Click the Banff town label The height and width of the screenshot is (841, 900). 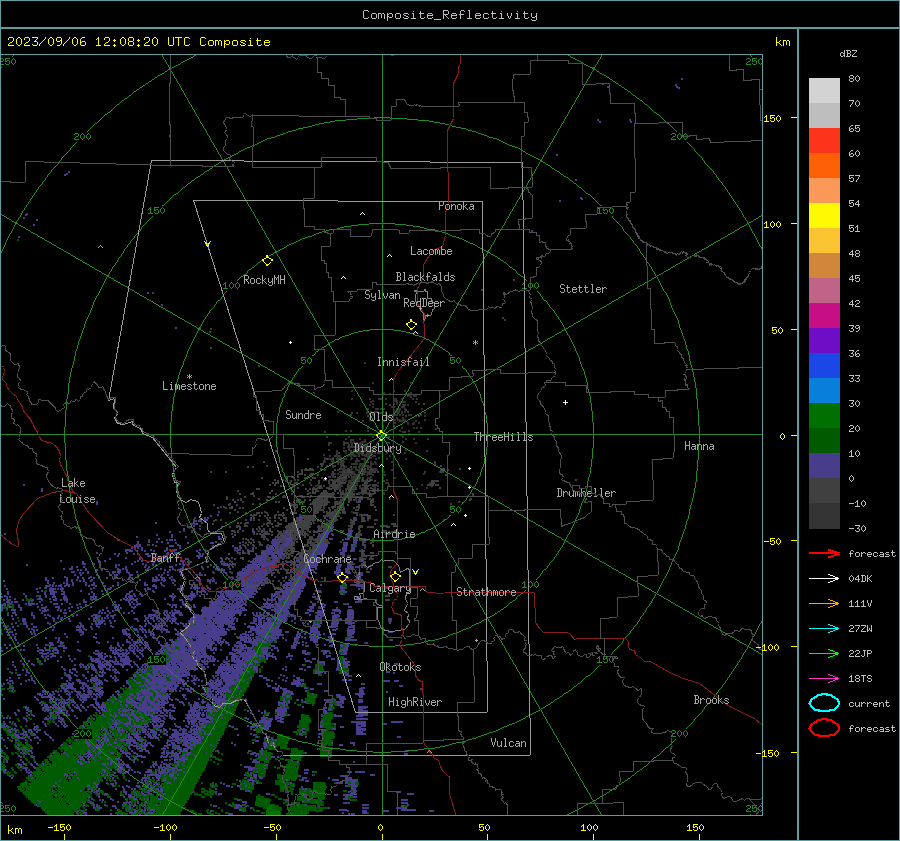[165, 558]
